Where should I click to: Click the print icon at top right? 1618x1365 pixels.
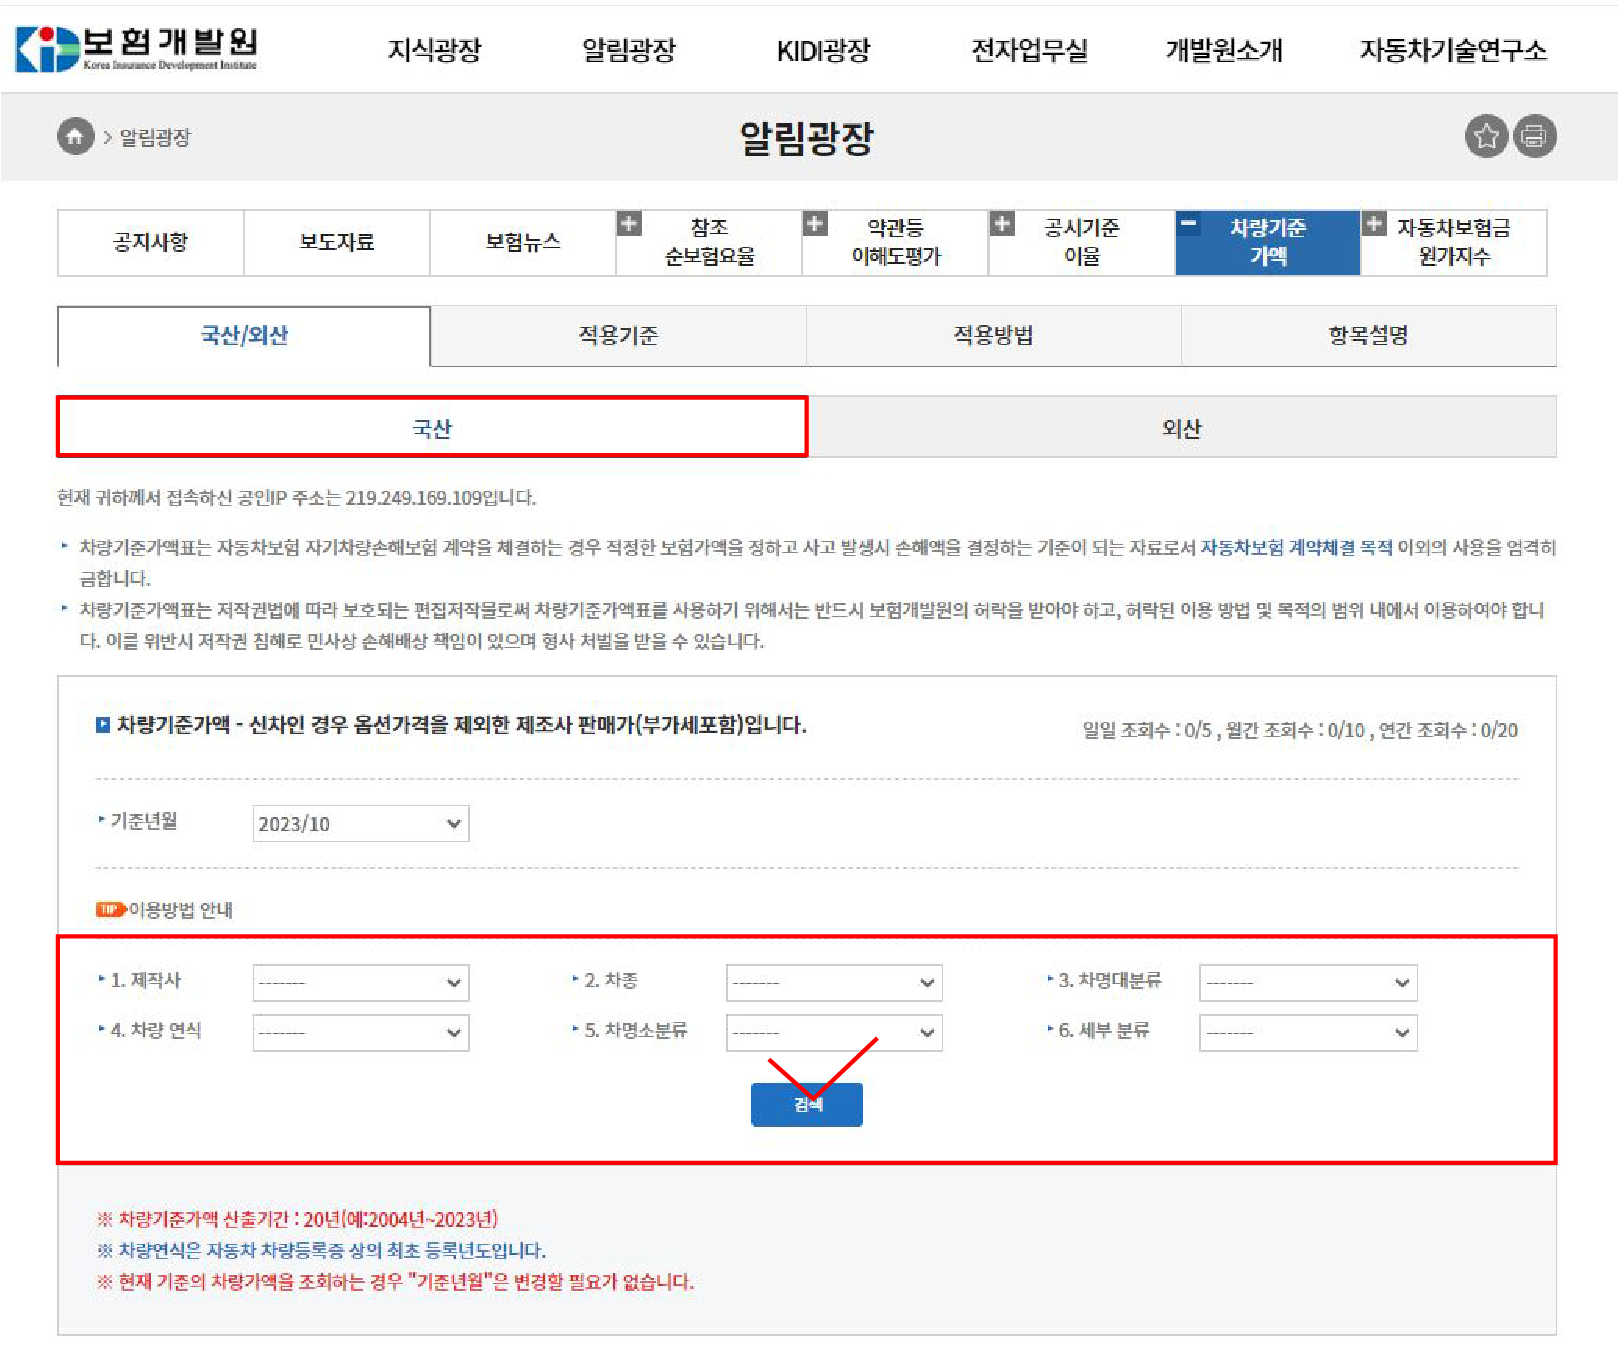click(1537, 137)
